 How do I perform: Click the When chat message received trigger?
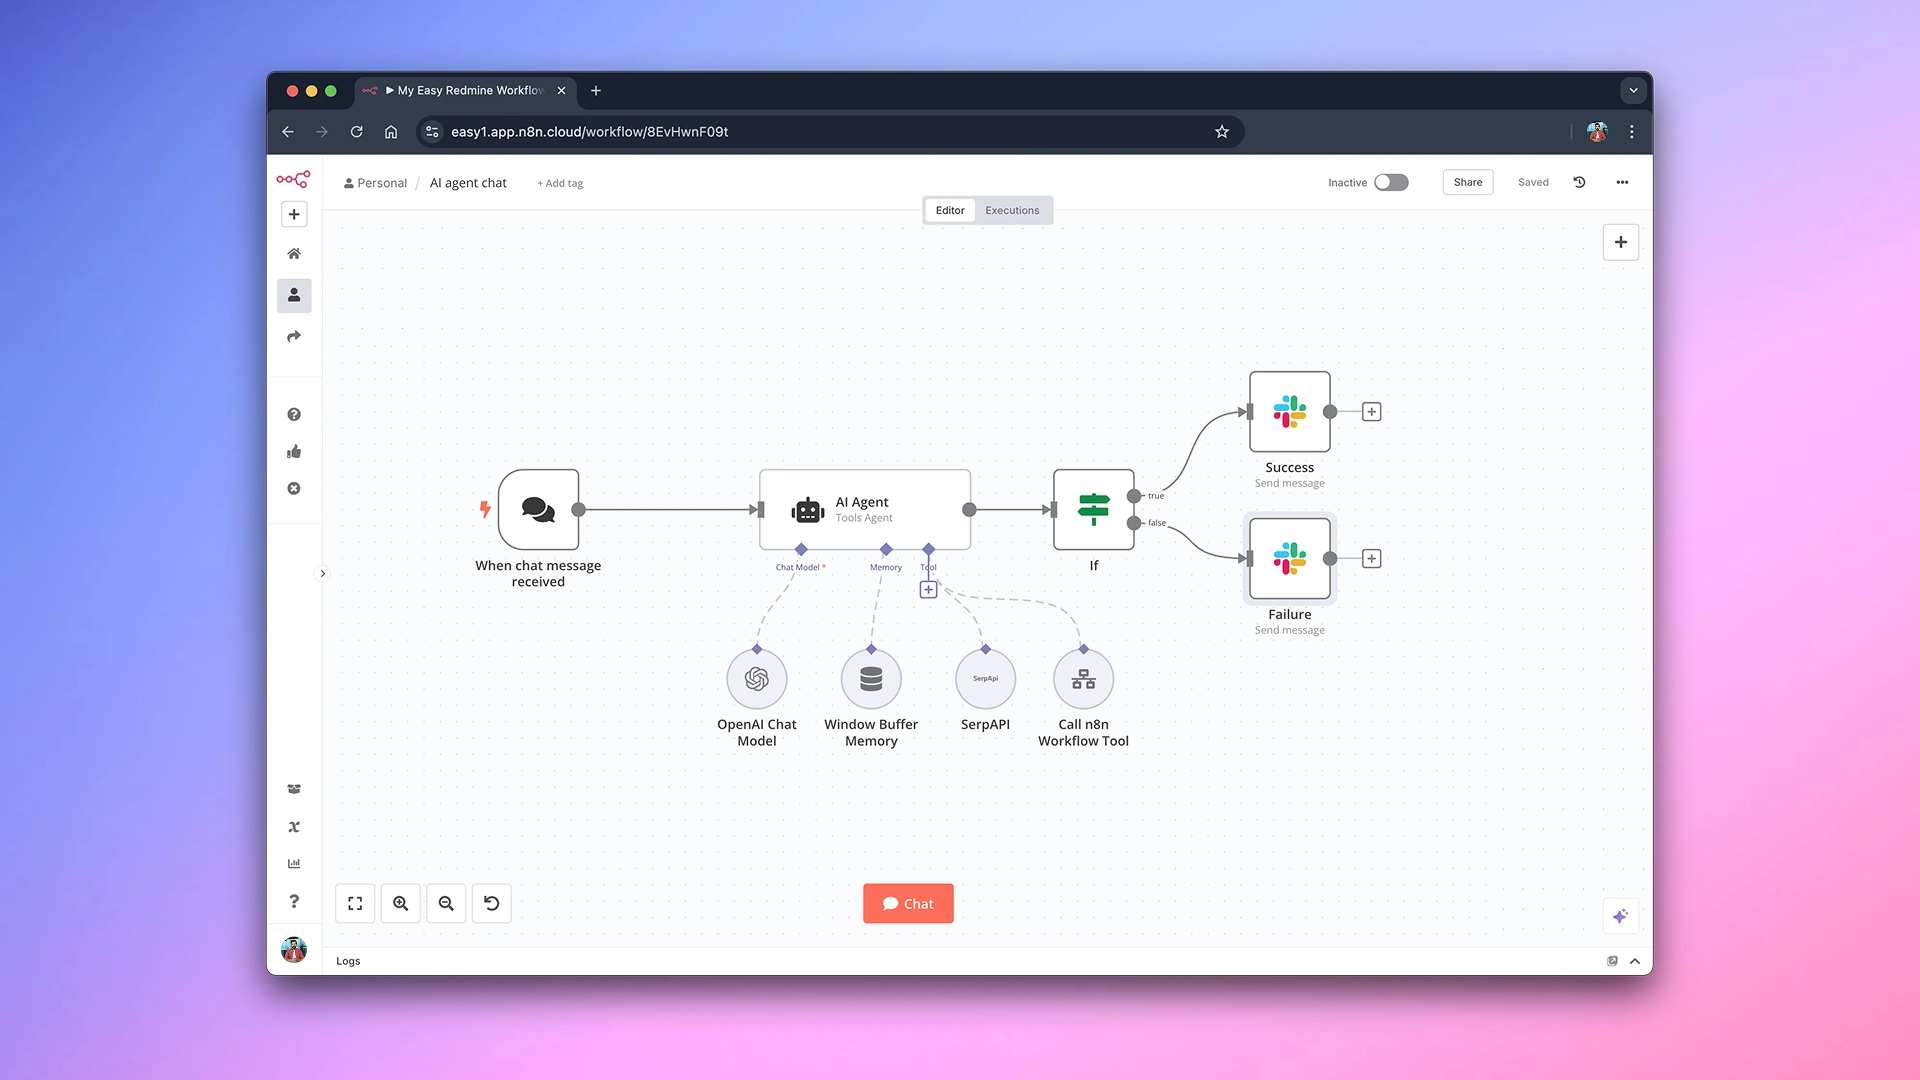coord(538,510)
